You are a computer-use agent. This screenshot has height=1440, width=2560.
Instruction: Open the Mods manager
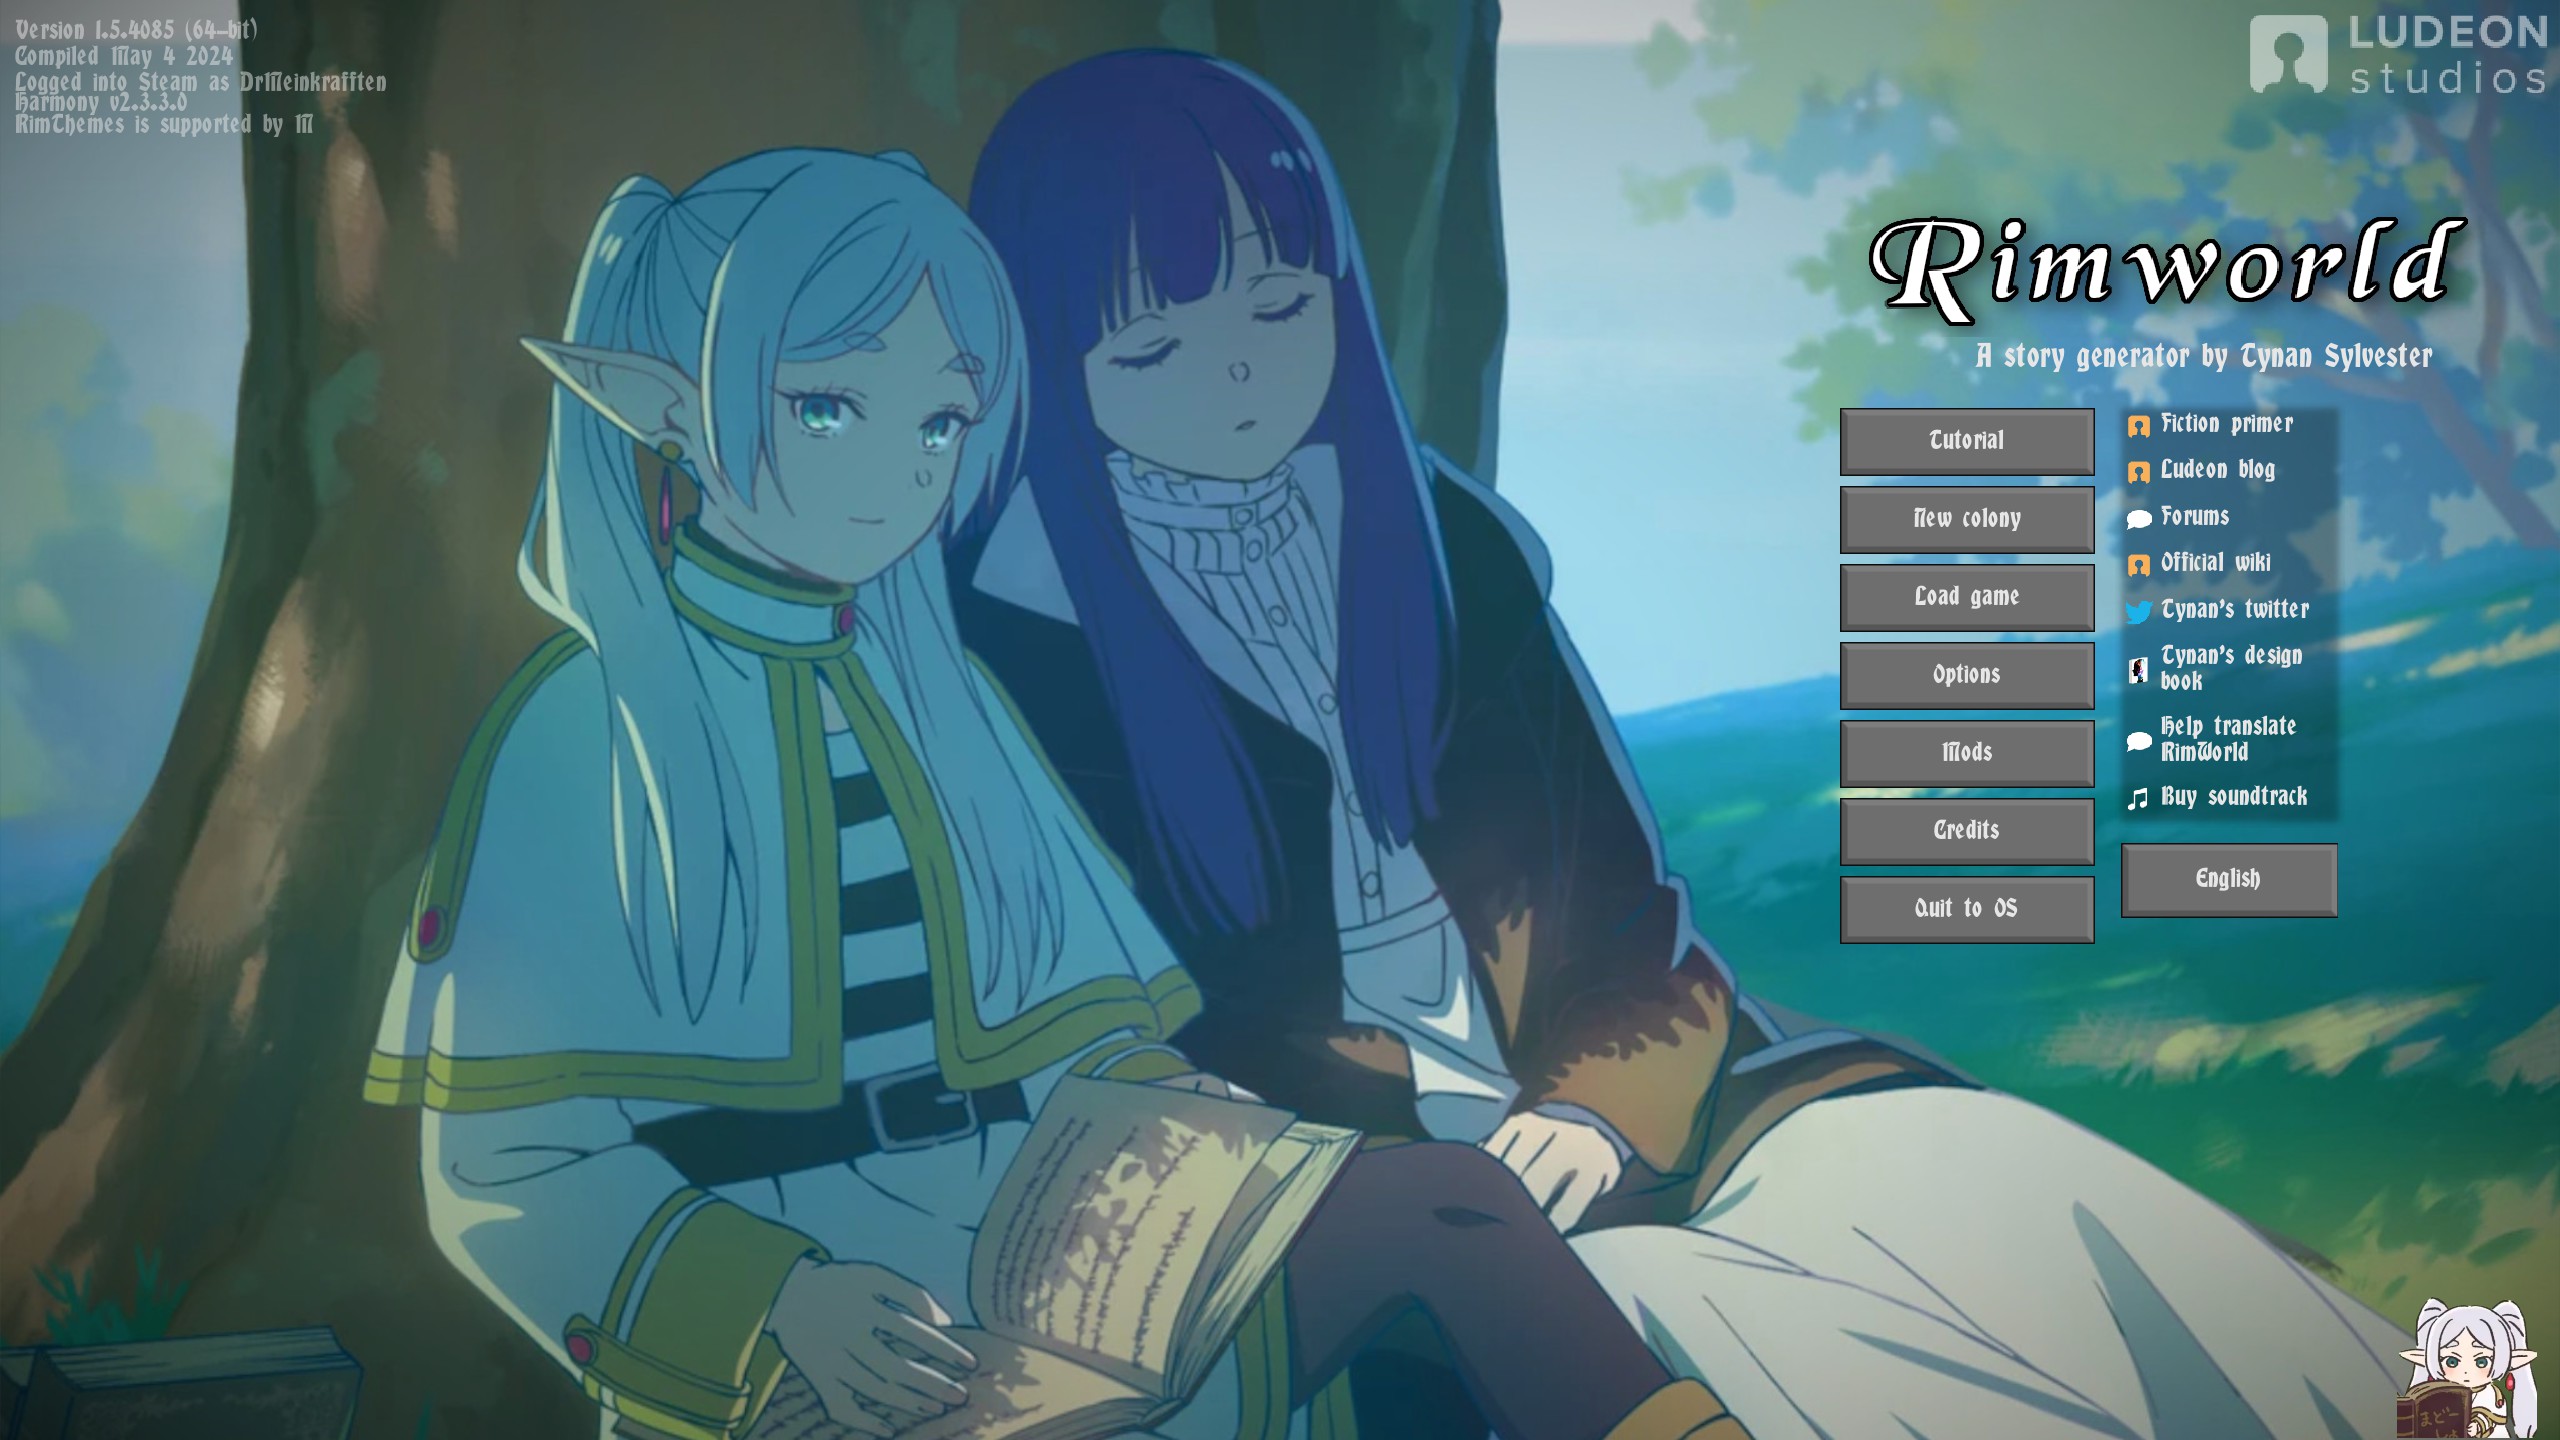point(1966,753)
